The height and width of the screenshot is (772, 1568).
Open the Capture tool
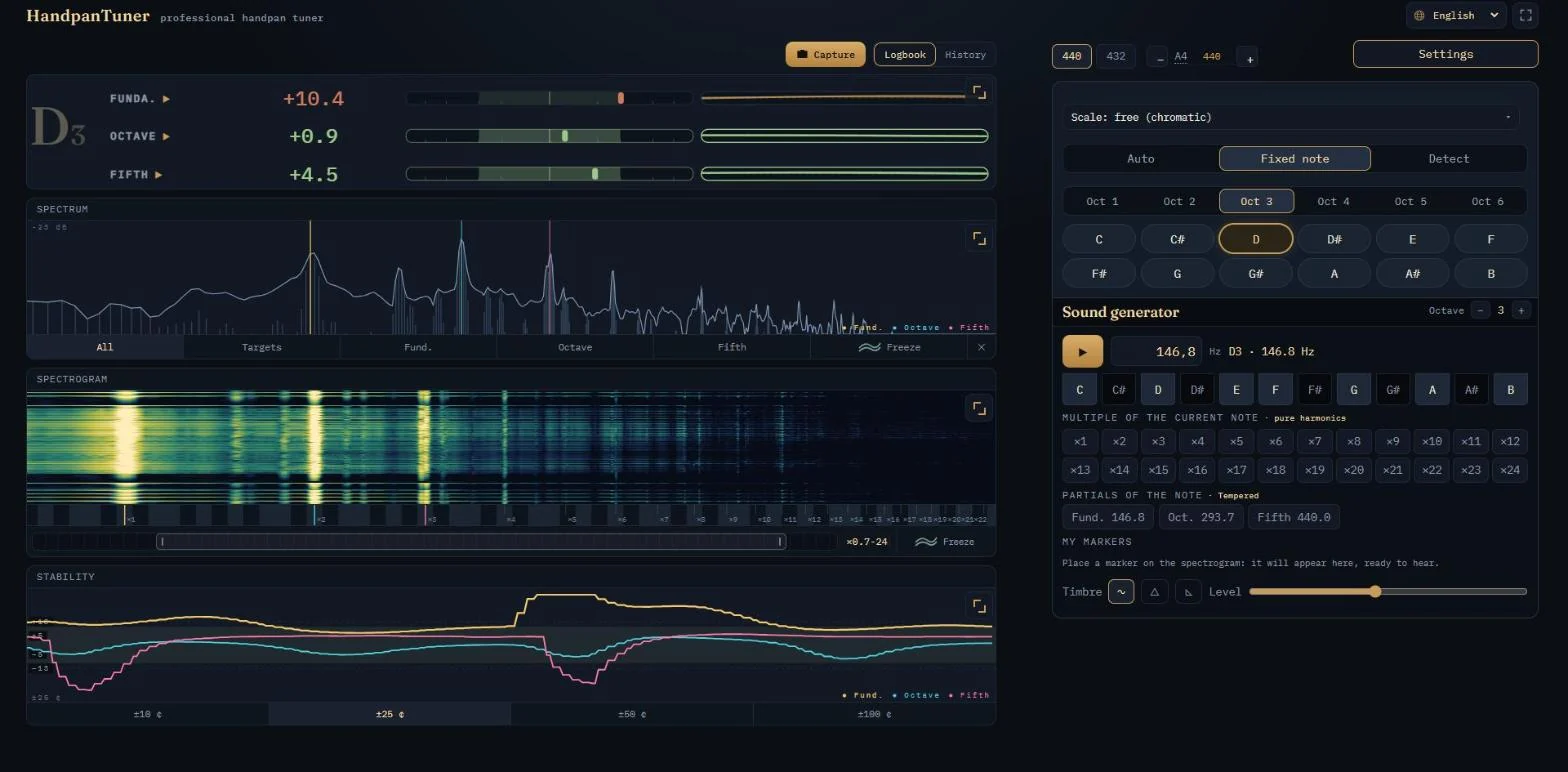826,54
